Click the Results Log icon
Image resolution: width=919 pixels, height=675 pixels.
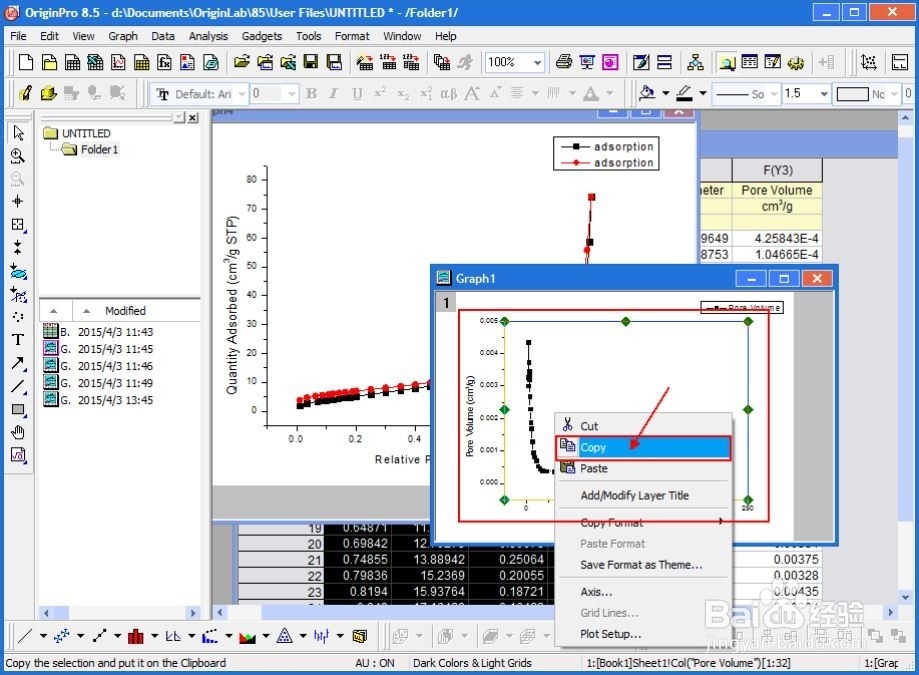coord(750,62)
